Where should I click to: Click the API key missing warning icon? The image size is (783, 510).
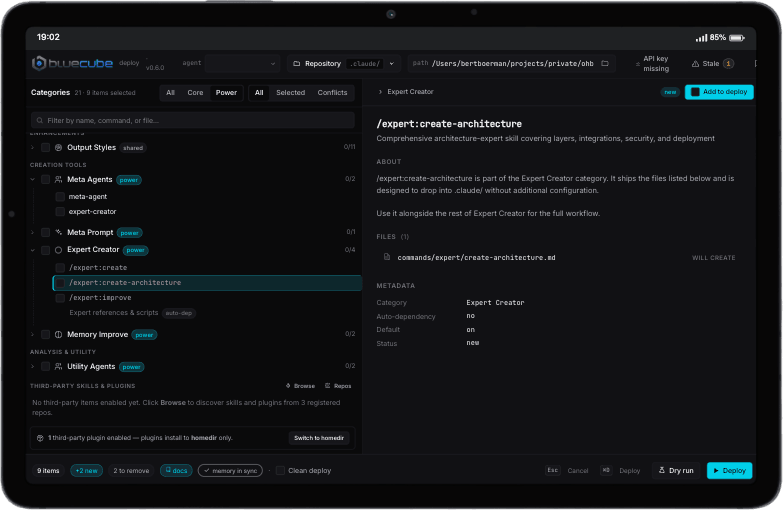tap(638, 64)
